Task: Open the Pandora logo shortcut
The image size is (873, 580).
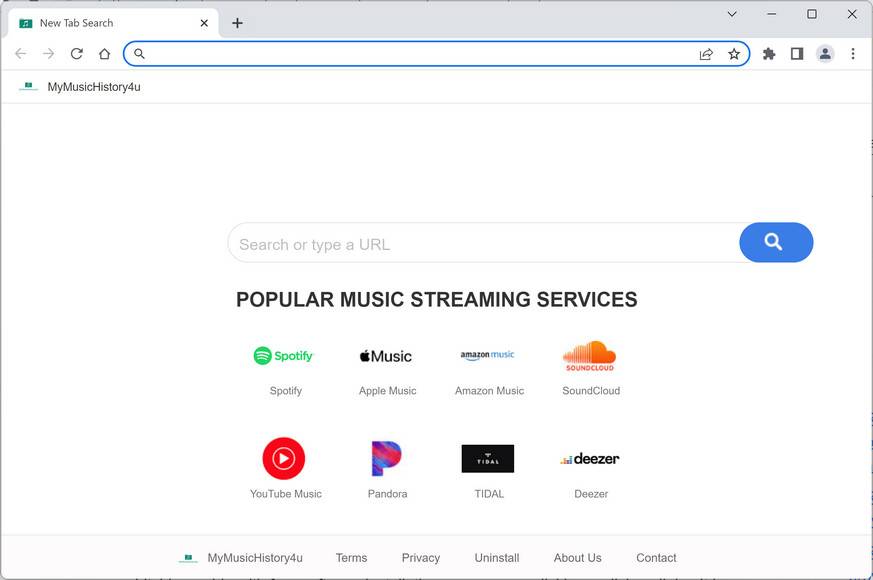Action: [386, 458]
